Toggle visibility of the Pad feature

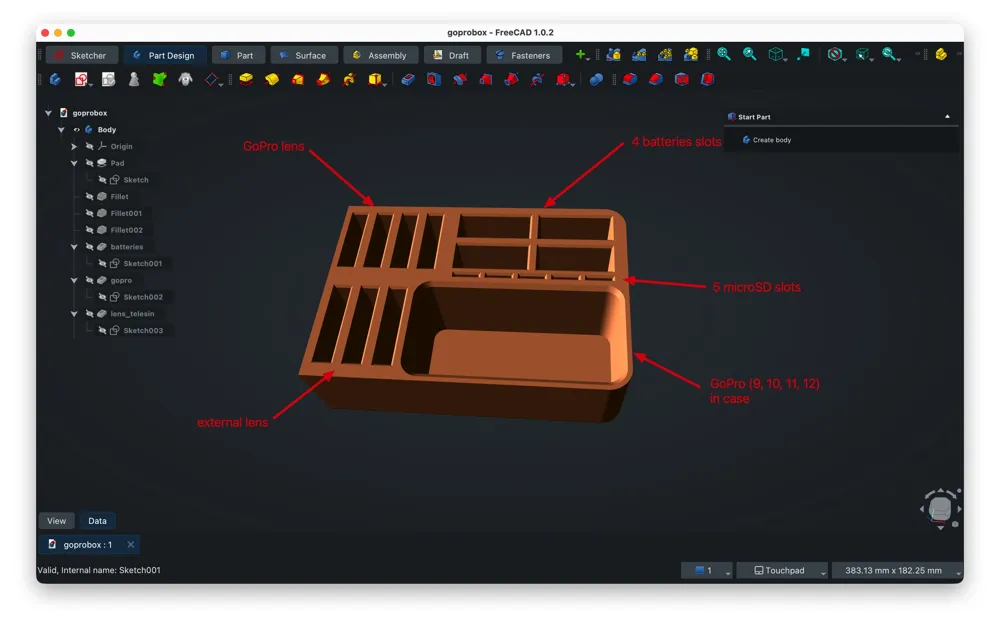tap(89, 163)
